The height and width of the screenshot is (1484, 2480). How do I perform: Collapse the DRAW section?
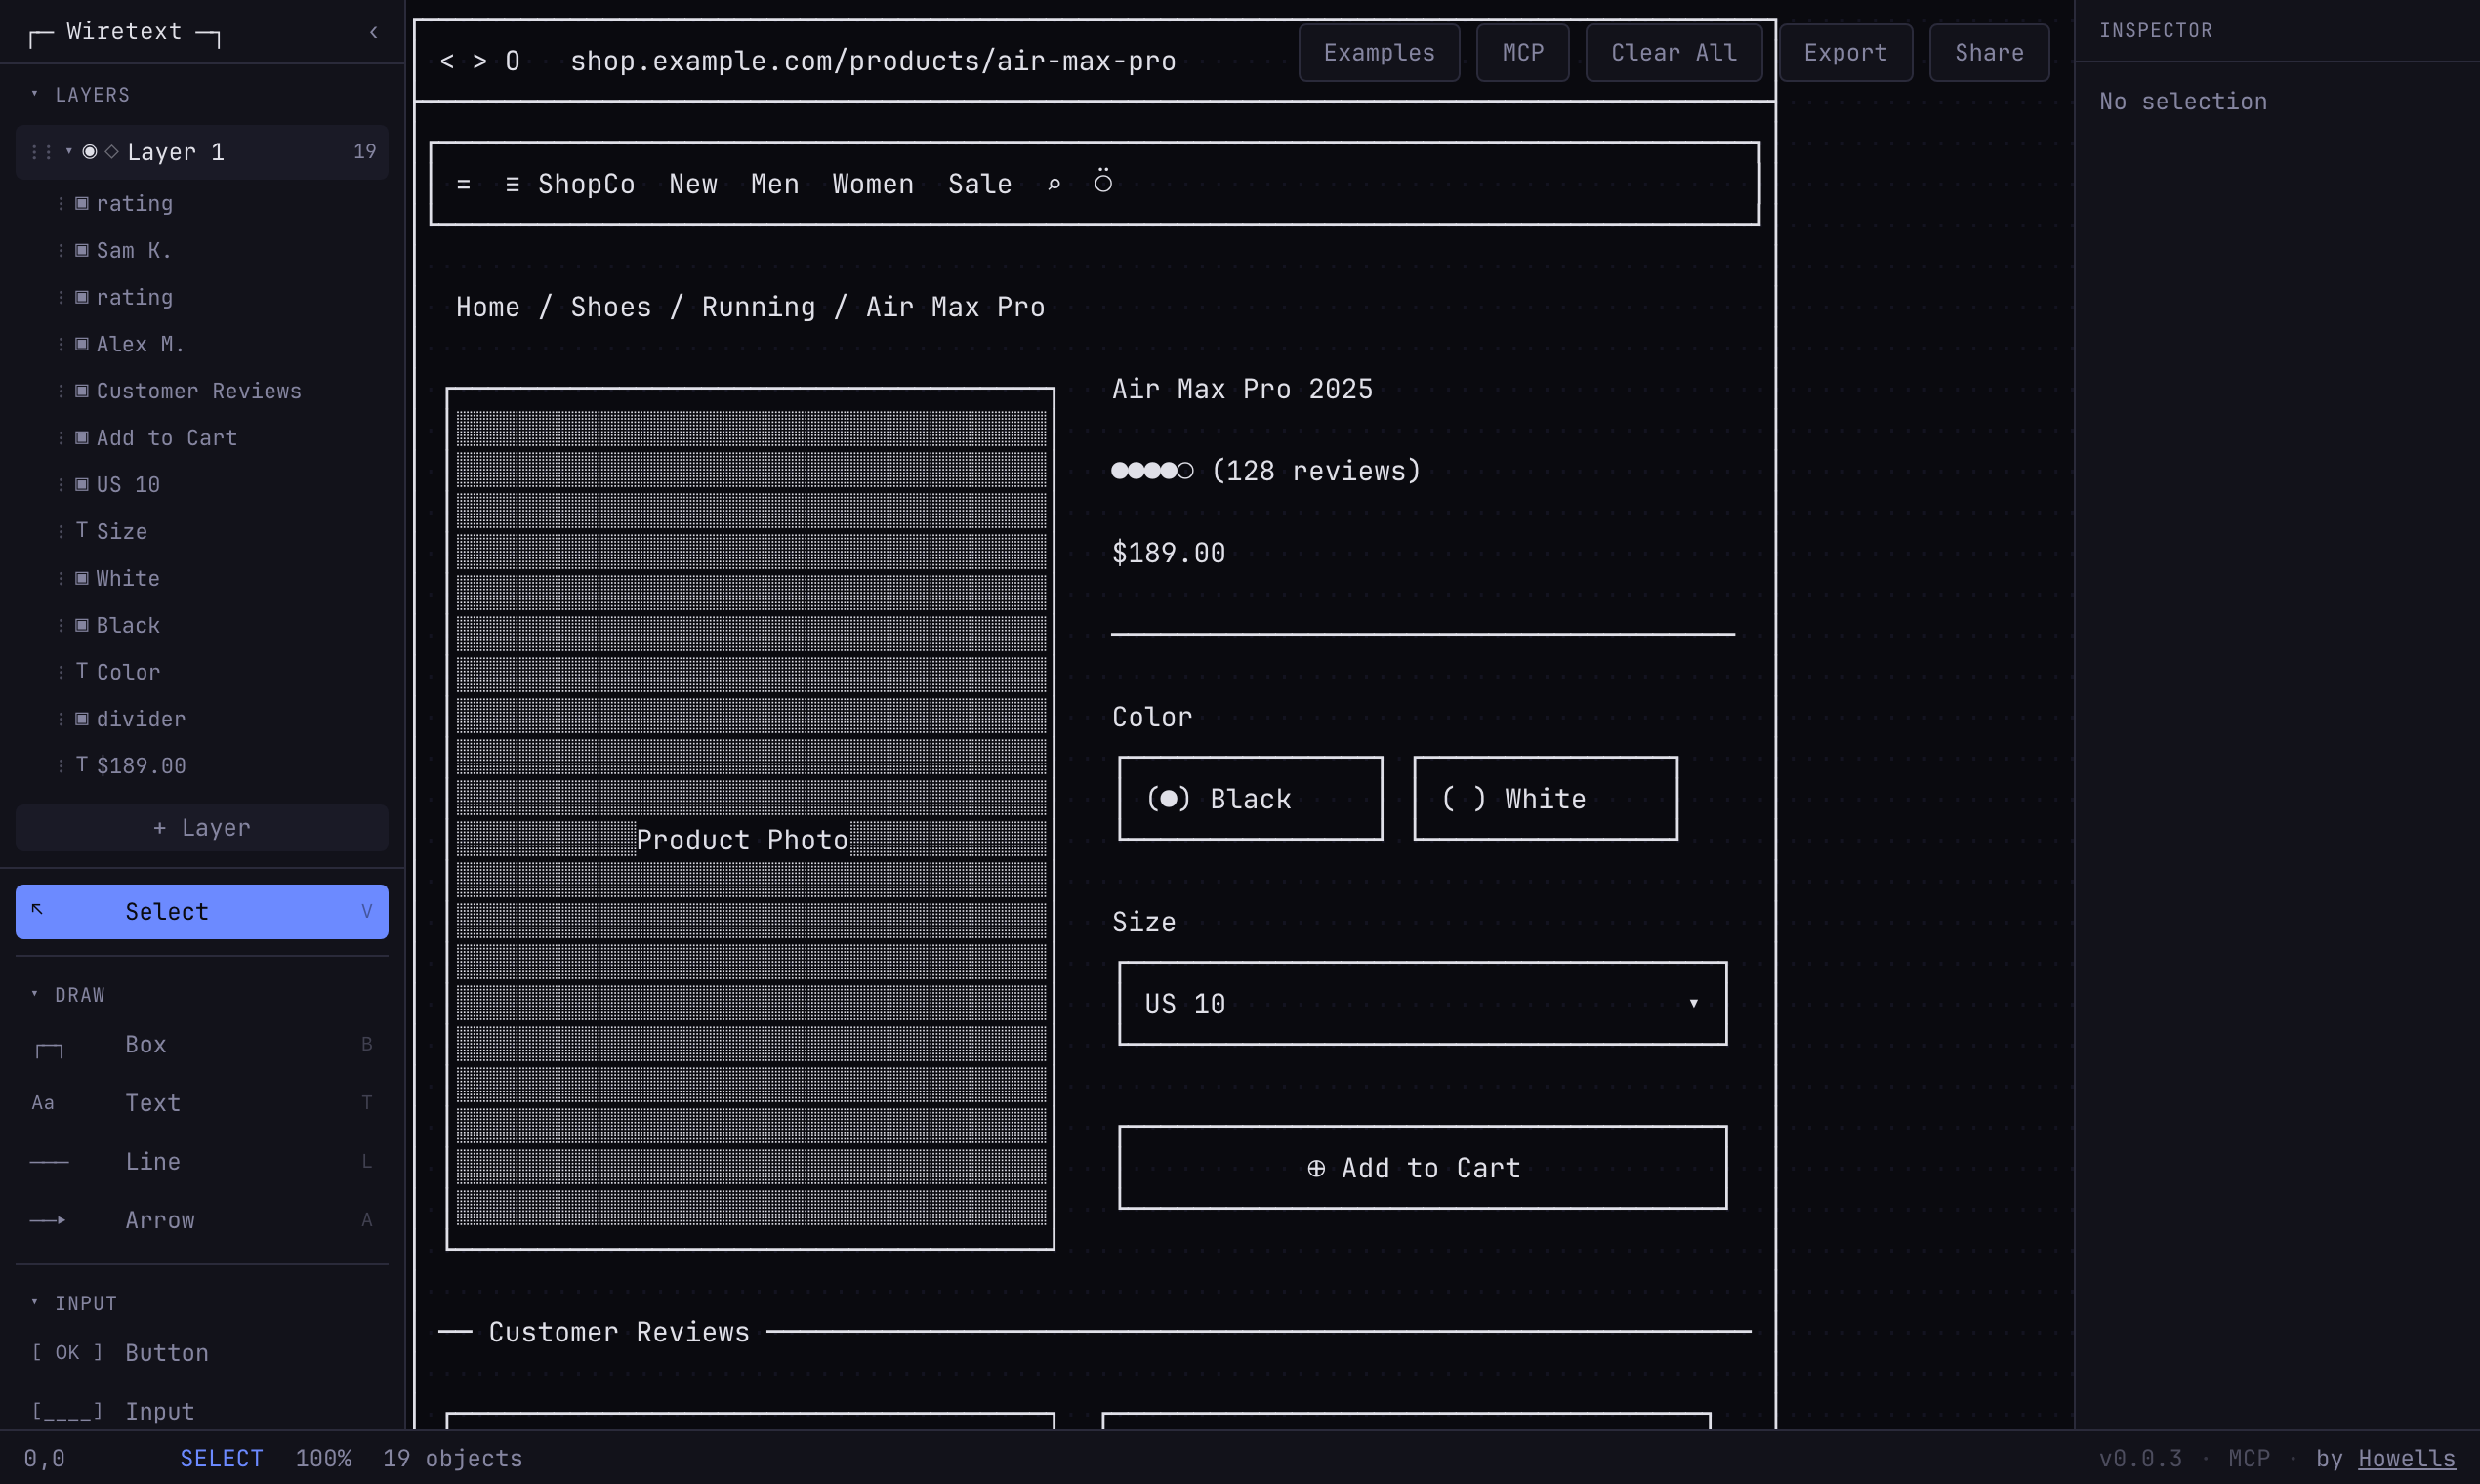click(35, 994)
